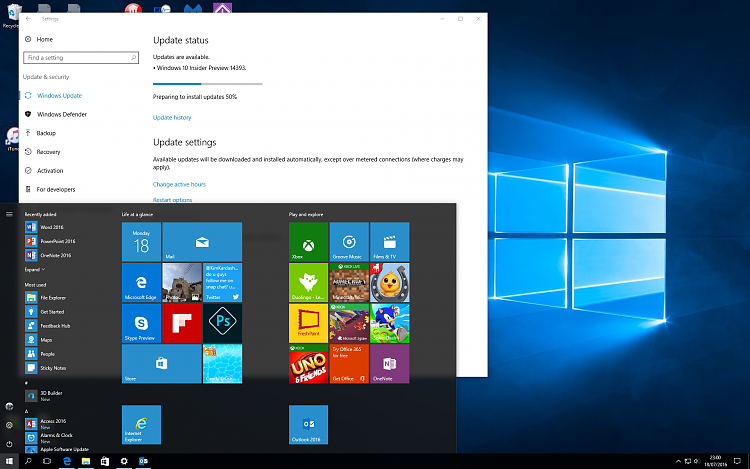
Task: Open the OneNote tile
Action: click(389, 364)
